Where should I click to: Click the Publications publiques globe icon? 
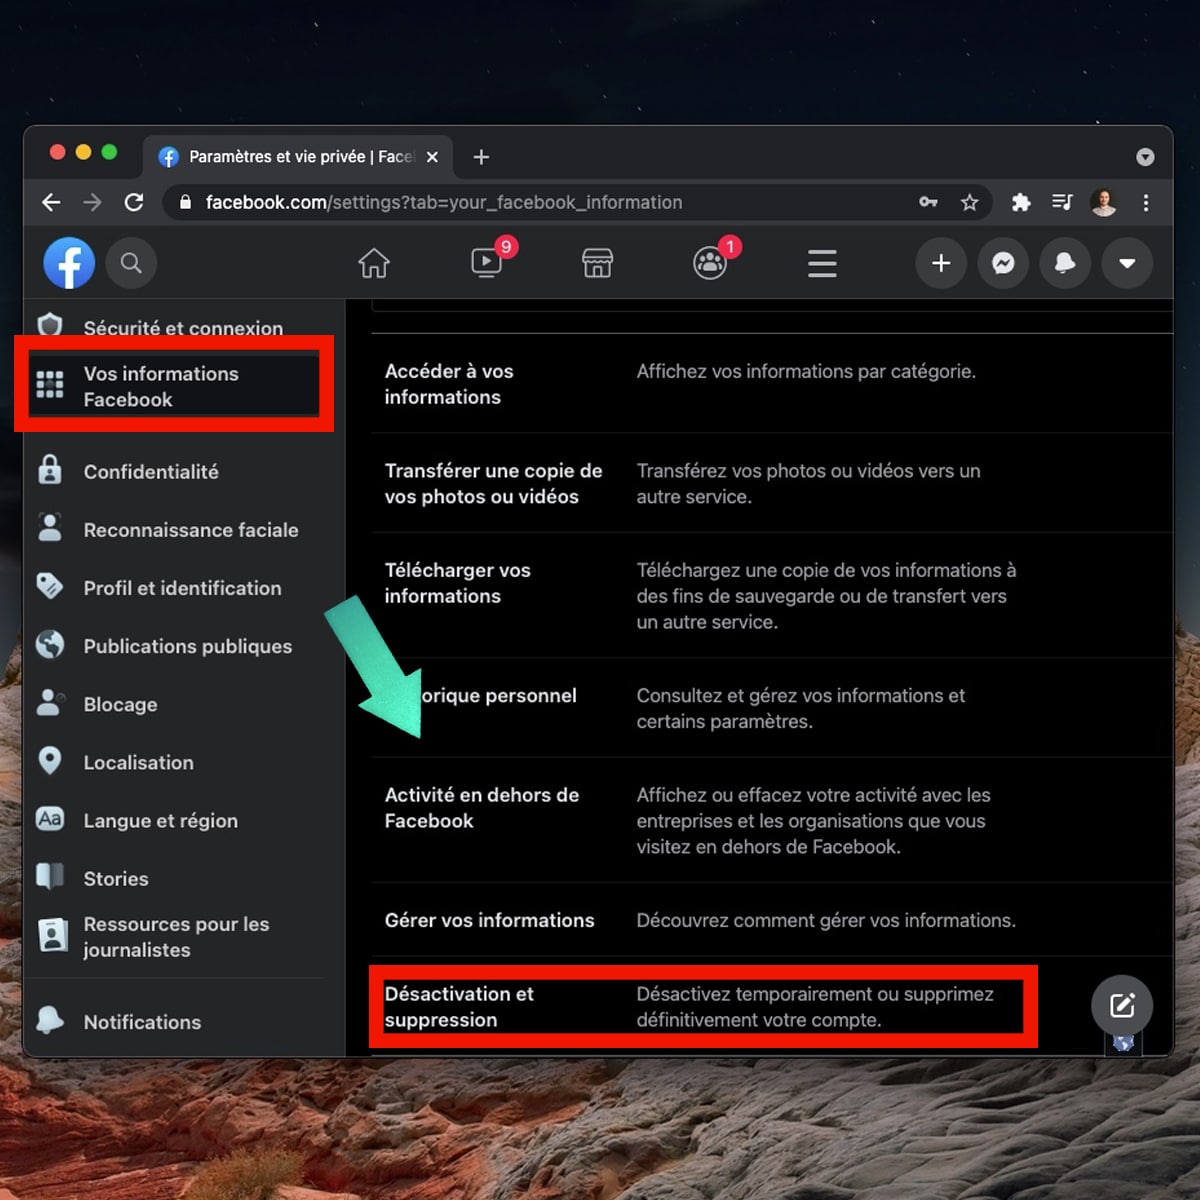pos(50,644)
